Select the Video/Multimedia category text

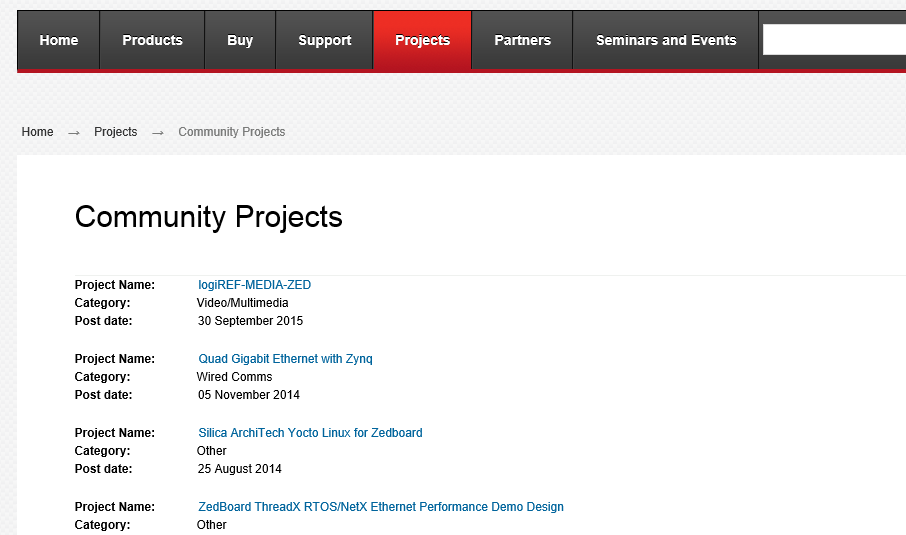click(x=243, y=303)
